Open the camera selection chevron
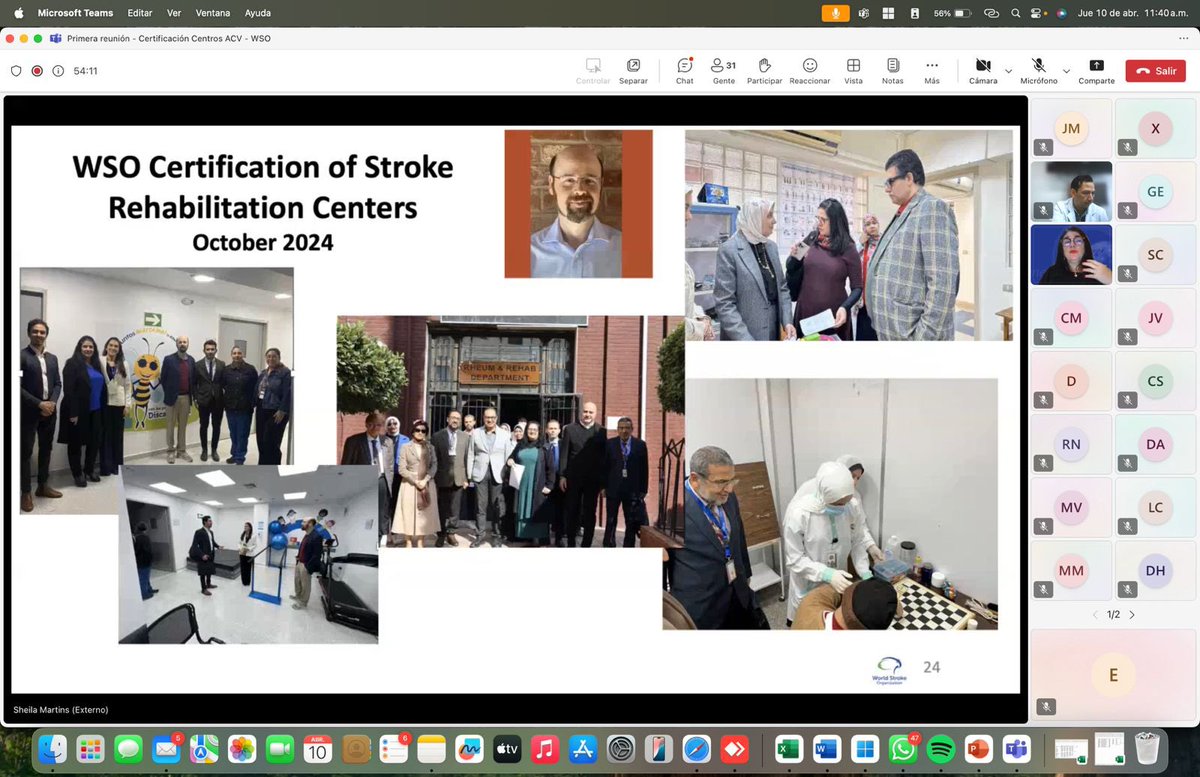The height and width of the screenshot is (777, 1200). click(x=1009, y=70)
